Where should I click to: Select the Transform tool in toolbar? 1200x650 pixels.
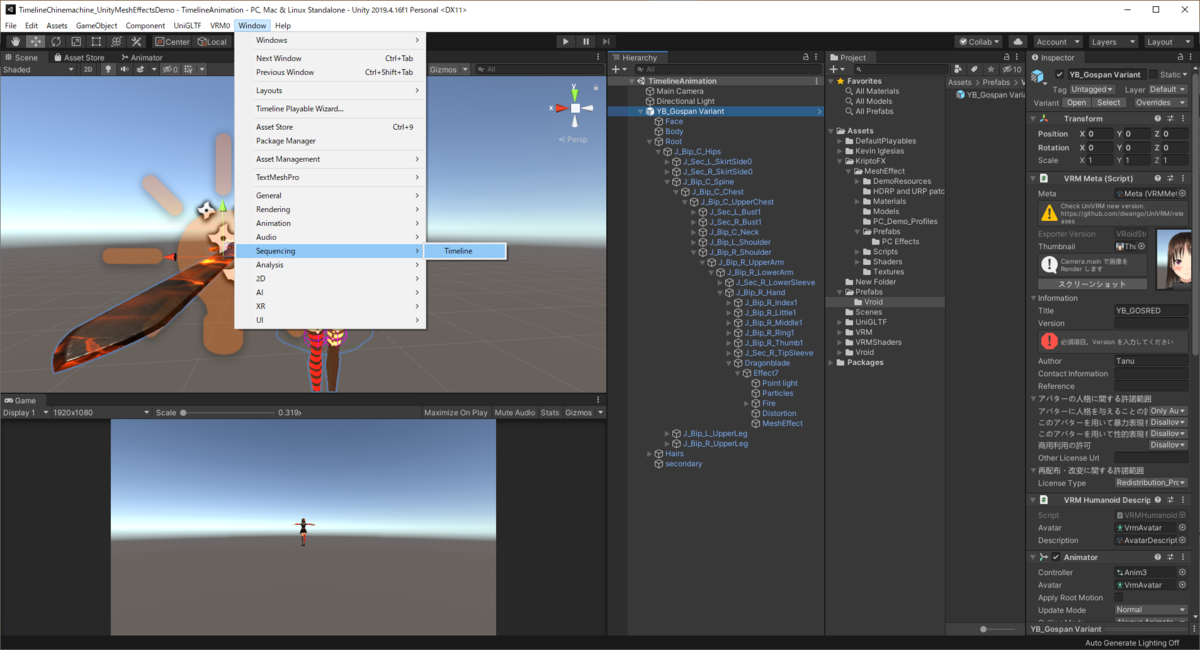[116, 42]
